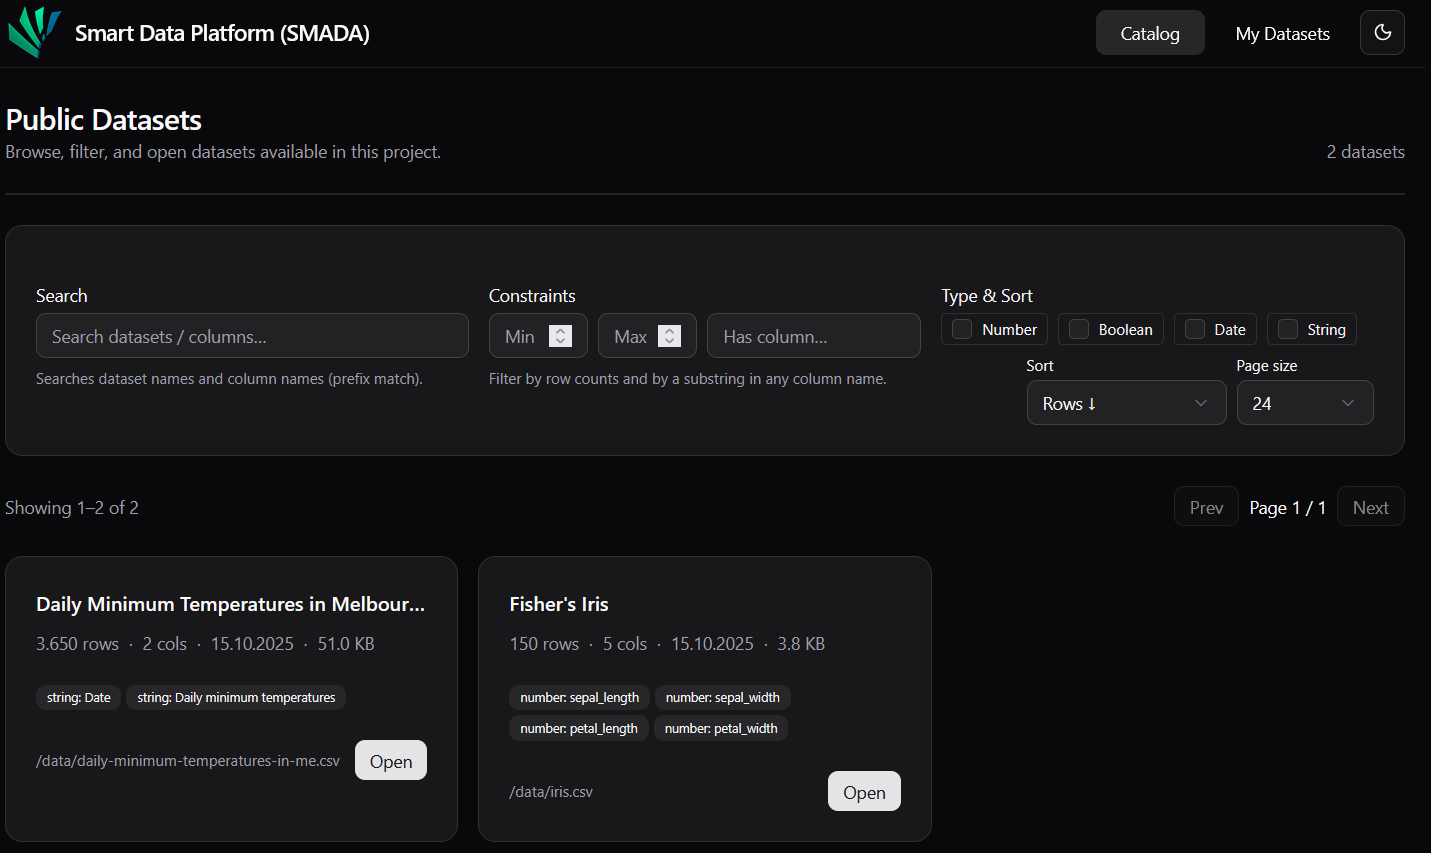
Task: Open the Daily Minimum Temperatures dataset
Action: pyautogui.click(x=391, y=761)
